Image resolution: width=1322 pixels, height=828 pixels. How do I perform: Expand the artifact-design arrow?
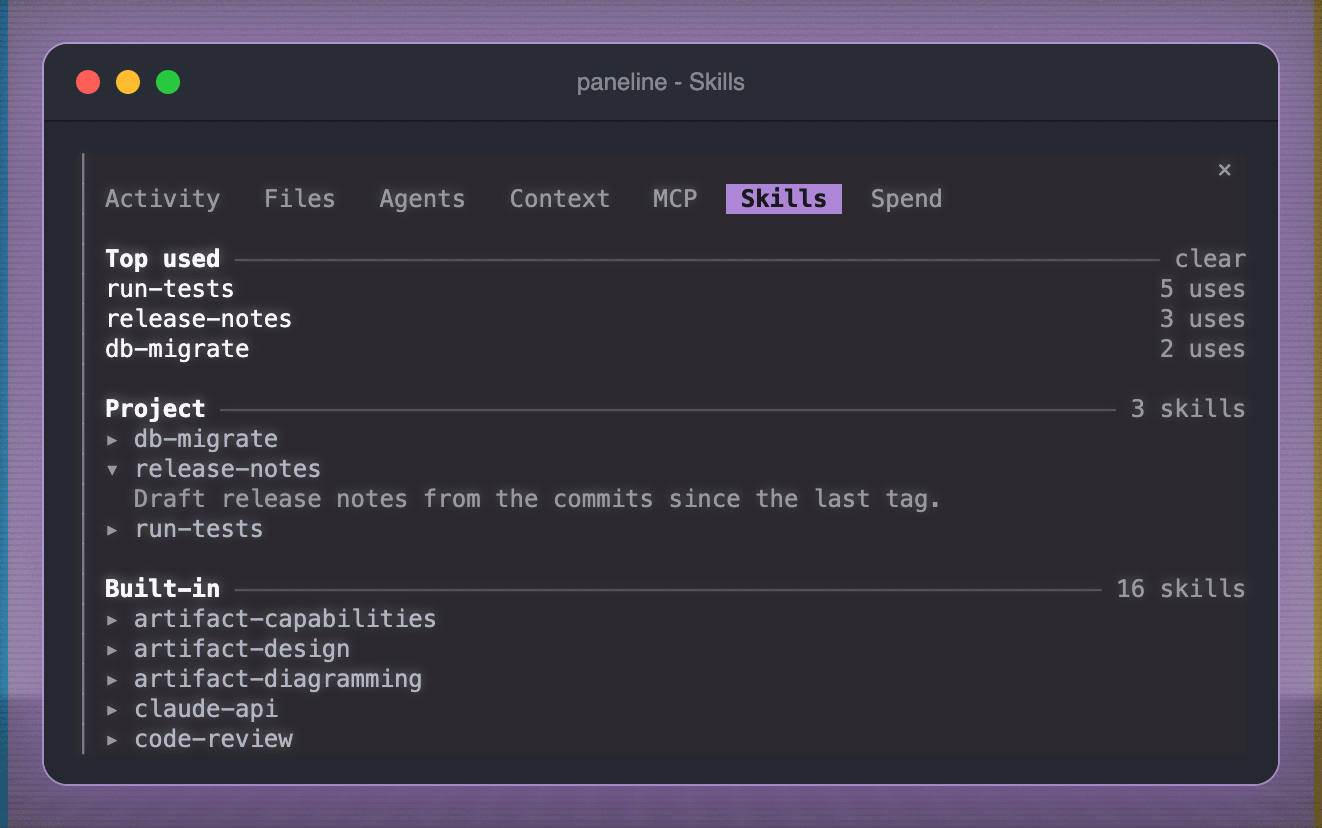pyautogui.click(x=113, y=649)
